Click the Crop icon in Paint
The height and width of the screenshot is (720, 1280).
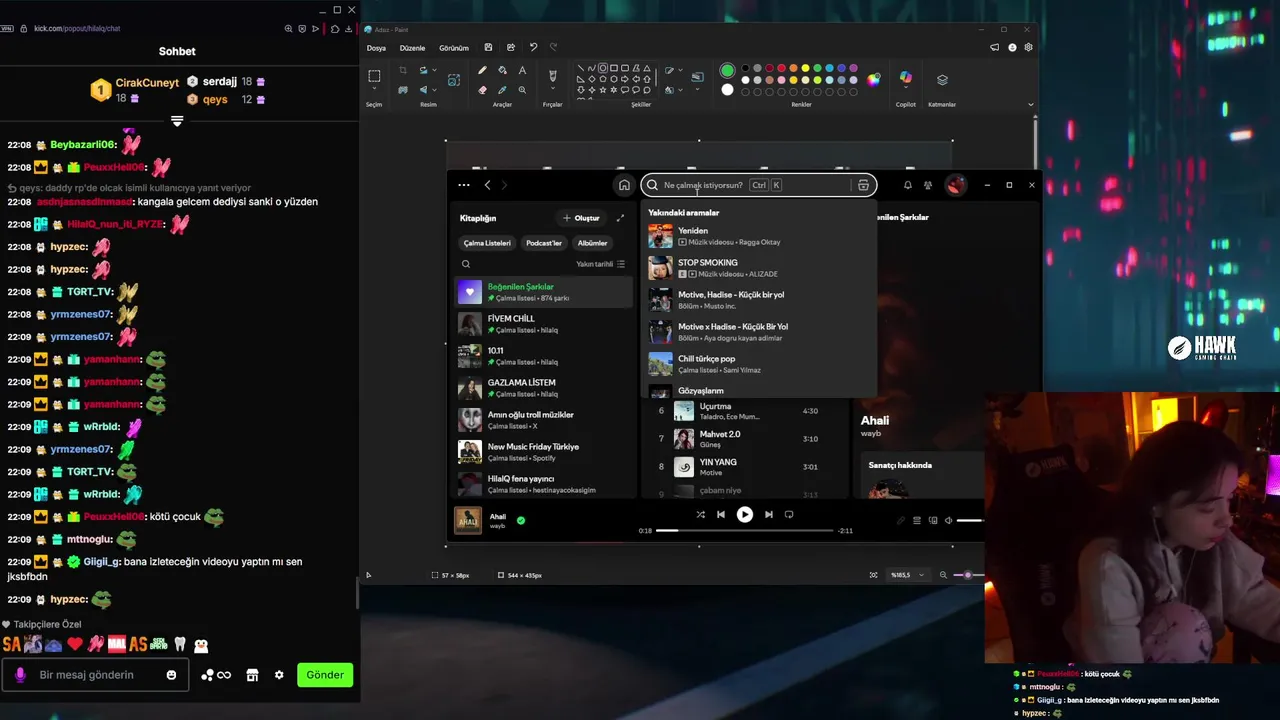click(x=403, y=71)
